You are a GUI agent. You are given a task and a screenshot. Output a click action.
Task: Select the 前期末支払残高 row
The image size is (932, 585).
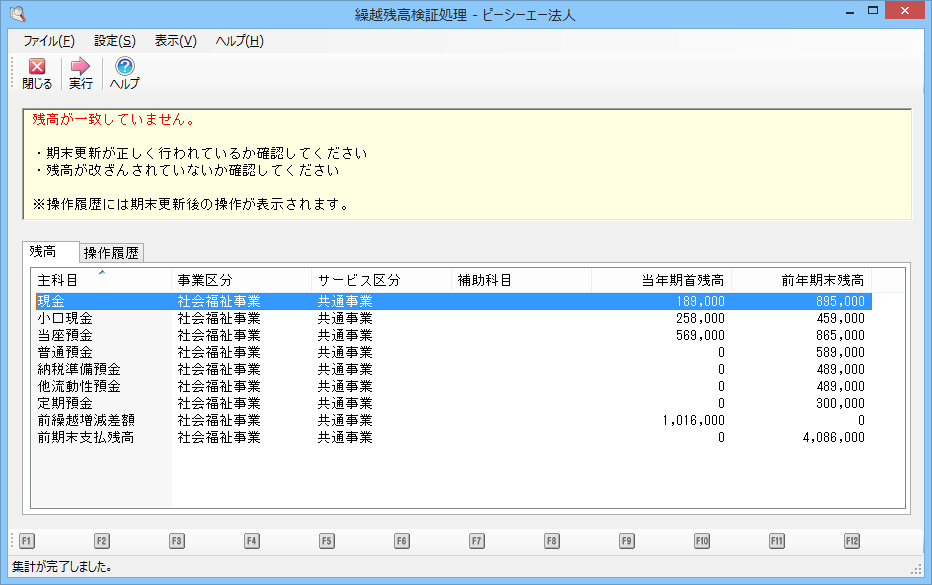86,438
